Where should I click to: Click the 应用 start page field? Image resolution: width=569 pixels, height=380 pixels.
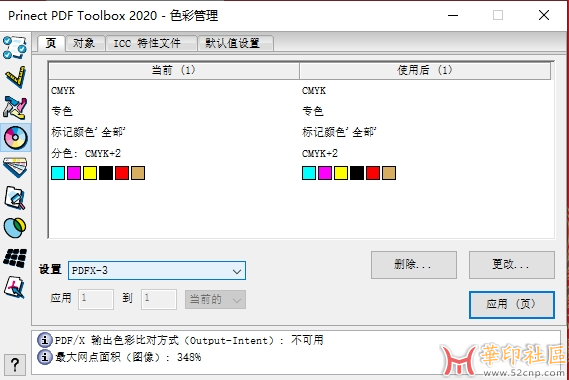click(96, 299)
